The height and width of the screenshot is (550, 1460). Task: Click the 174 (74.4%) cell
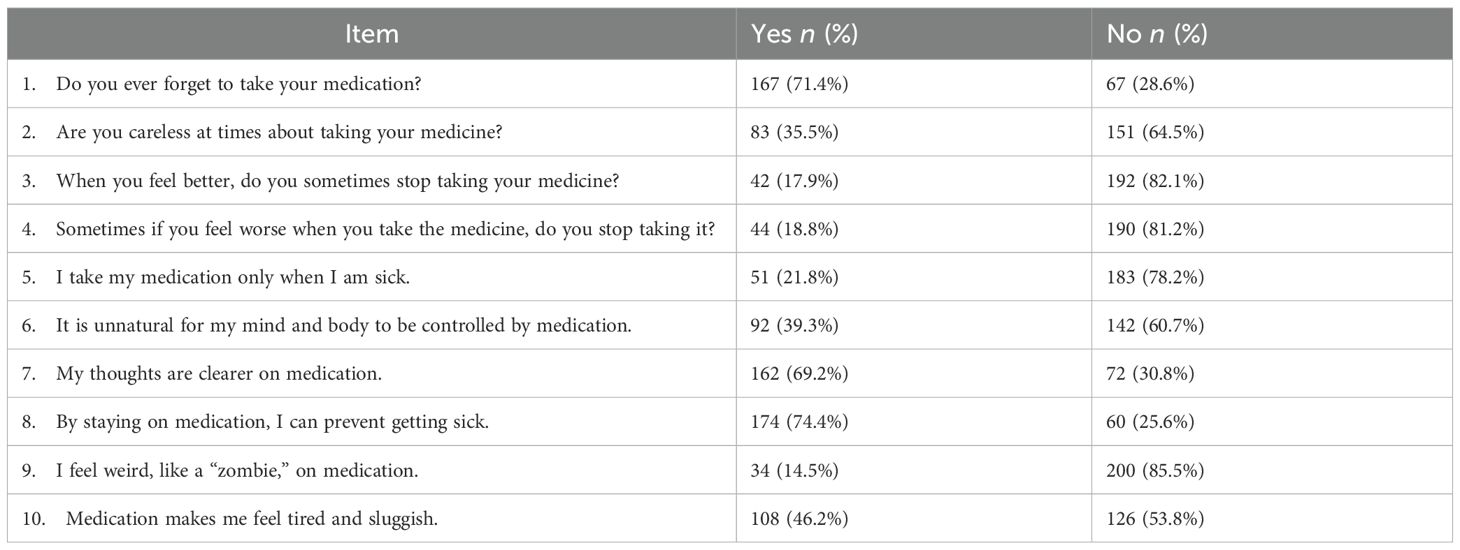coord(800,421)
